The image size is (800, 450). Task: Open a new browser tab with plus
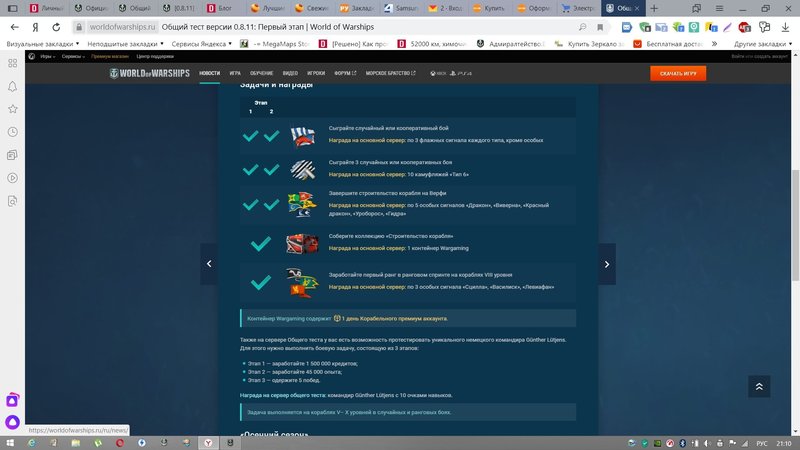tap(654, 8)
